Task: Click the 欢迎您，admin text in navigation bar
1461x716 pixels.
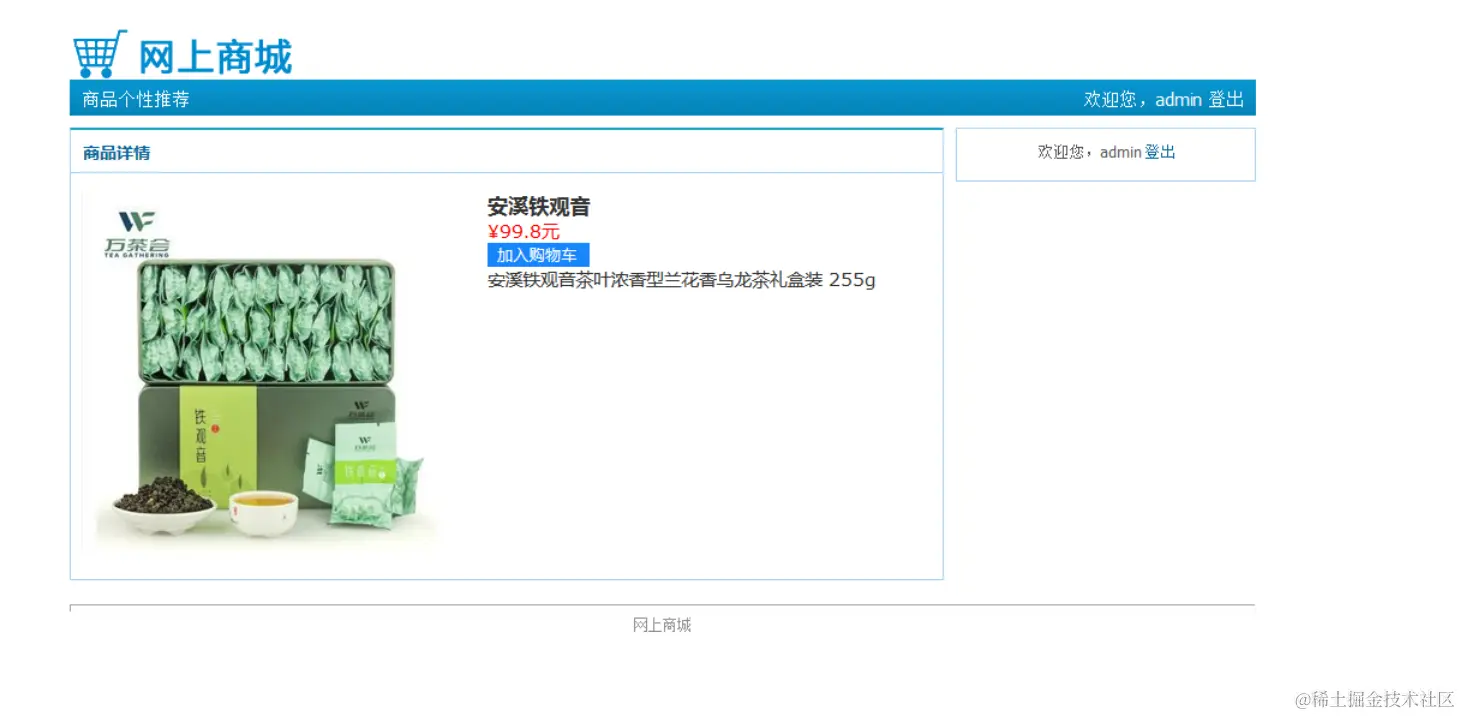Action: pyautogui.click(x=1142, y=99)
